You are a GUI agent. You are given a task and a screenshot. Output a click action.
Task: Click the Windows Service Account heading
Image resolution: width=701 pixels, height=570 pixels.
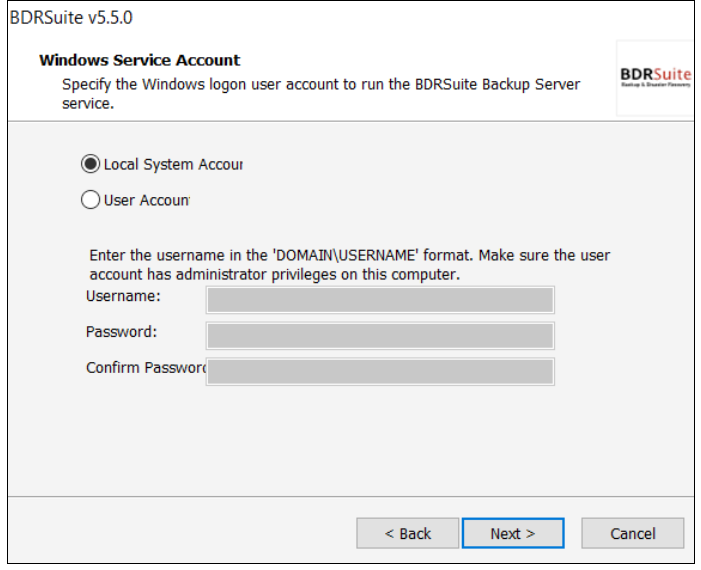click(139, 60)
